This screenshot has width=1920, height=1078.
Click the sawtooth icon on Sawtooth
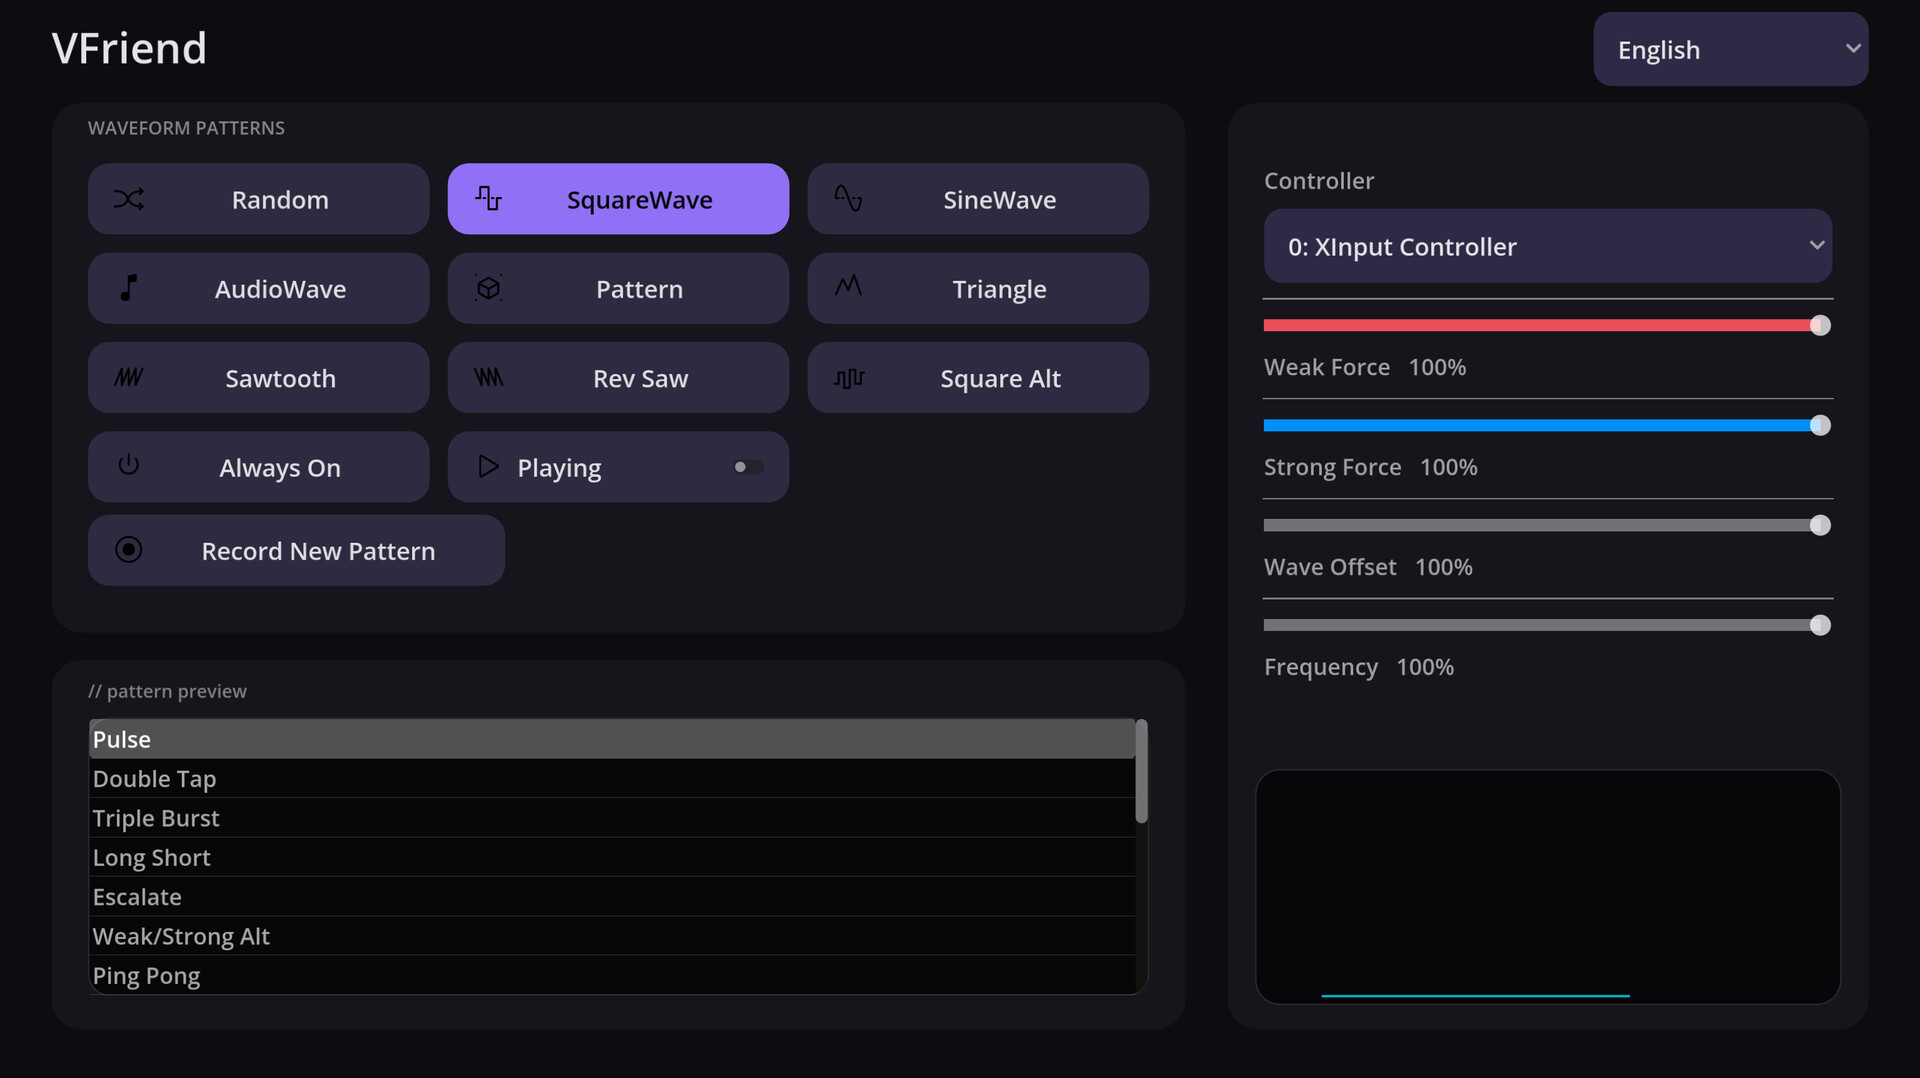click(x=129, y=377)
